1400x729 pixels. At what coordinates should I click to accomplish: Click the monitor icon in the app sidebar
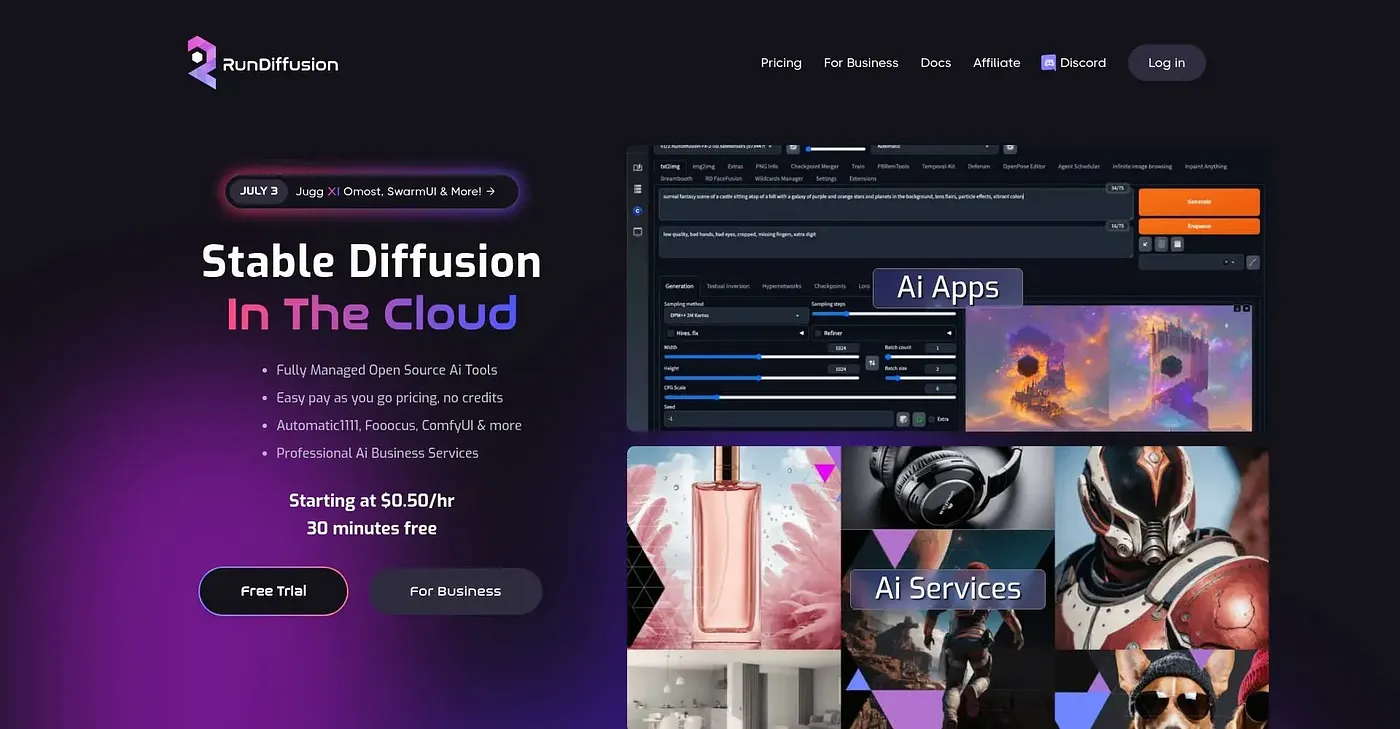[x=638, y=231]
